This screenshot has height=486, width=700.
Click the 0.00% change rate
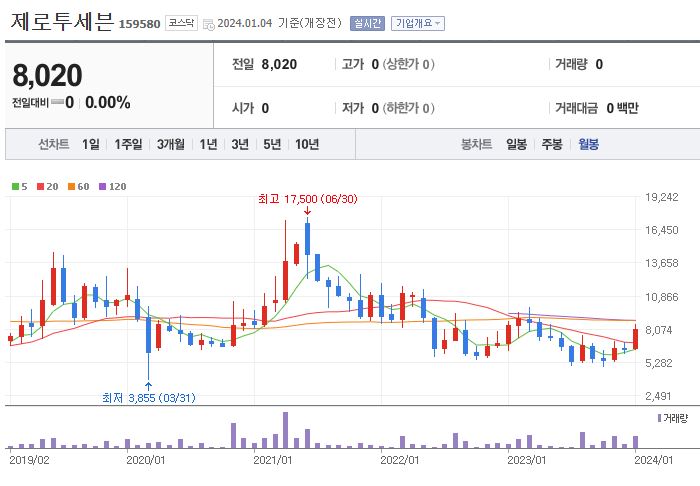pyautogui.click(x=108, y=103)
